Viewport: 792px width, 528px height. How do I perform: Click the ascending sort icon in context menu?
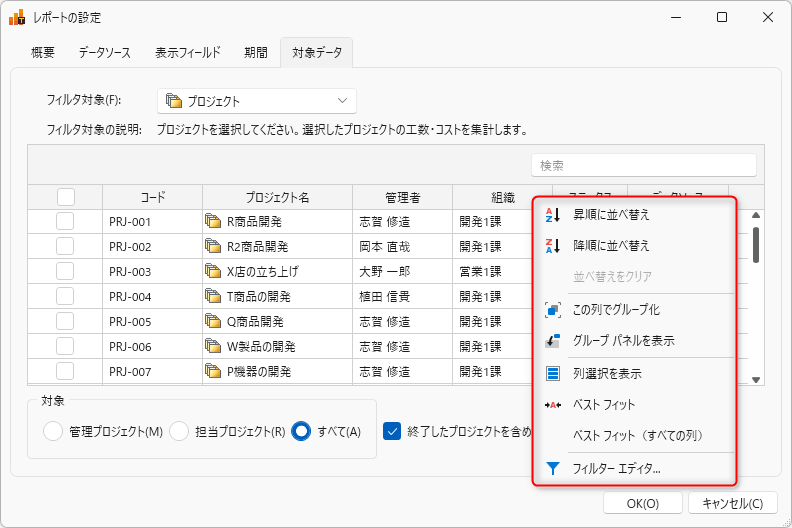553,215
